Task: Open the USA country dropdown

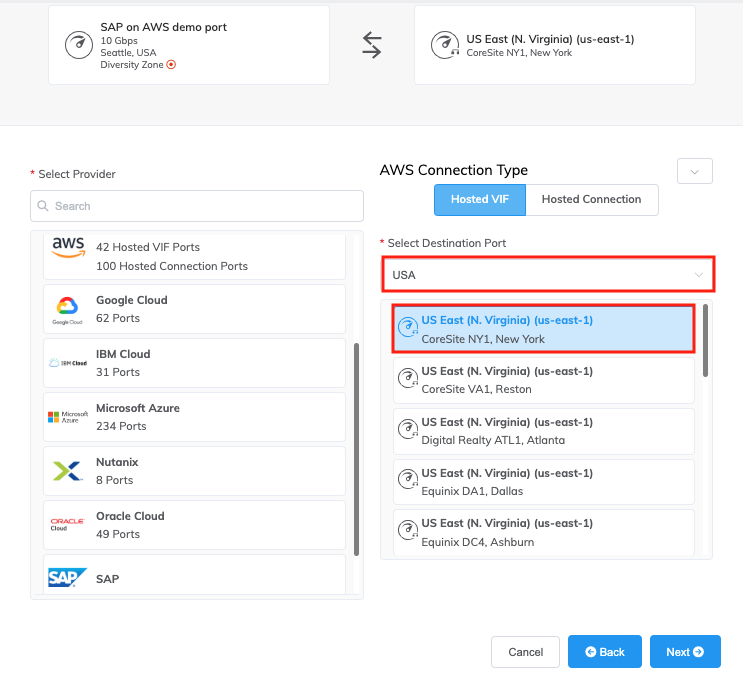Action: point(548,275)
